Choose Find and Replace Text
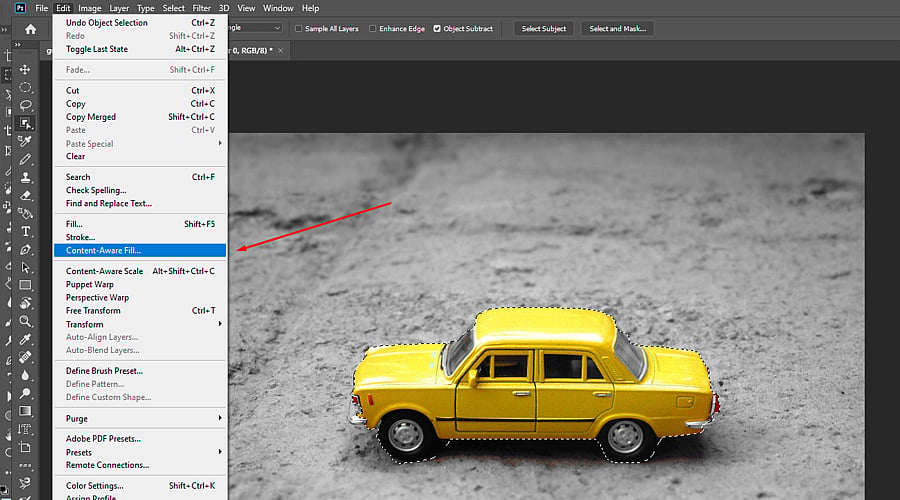The width and height of the screenshot is (900, 500). (x=140, y=203)
